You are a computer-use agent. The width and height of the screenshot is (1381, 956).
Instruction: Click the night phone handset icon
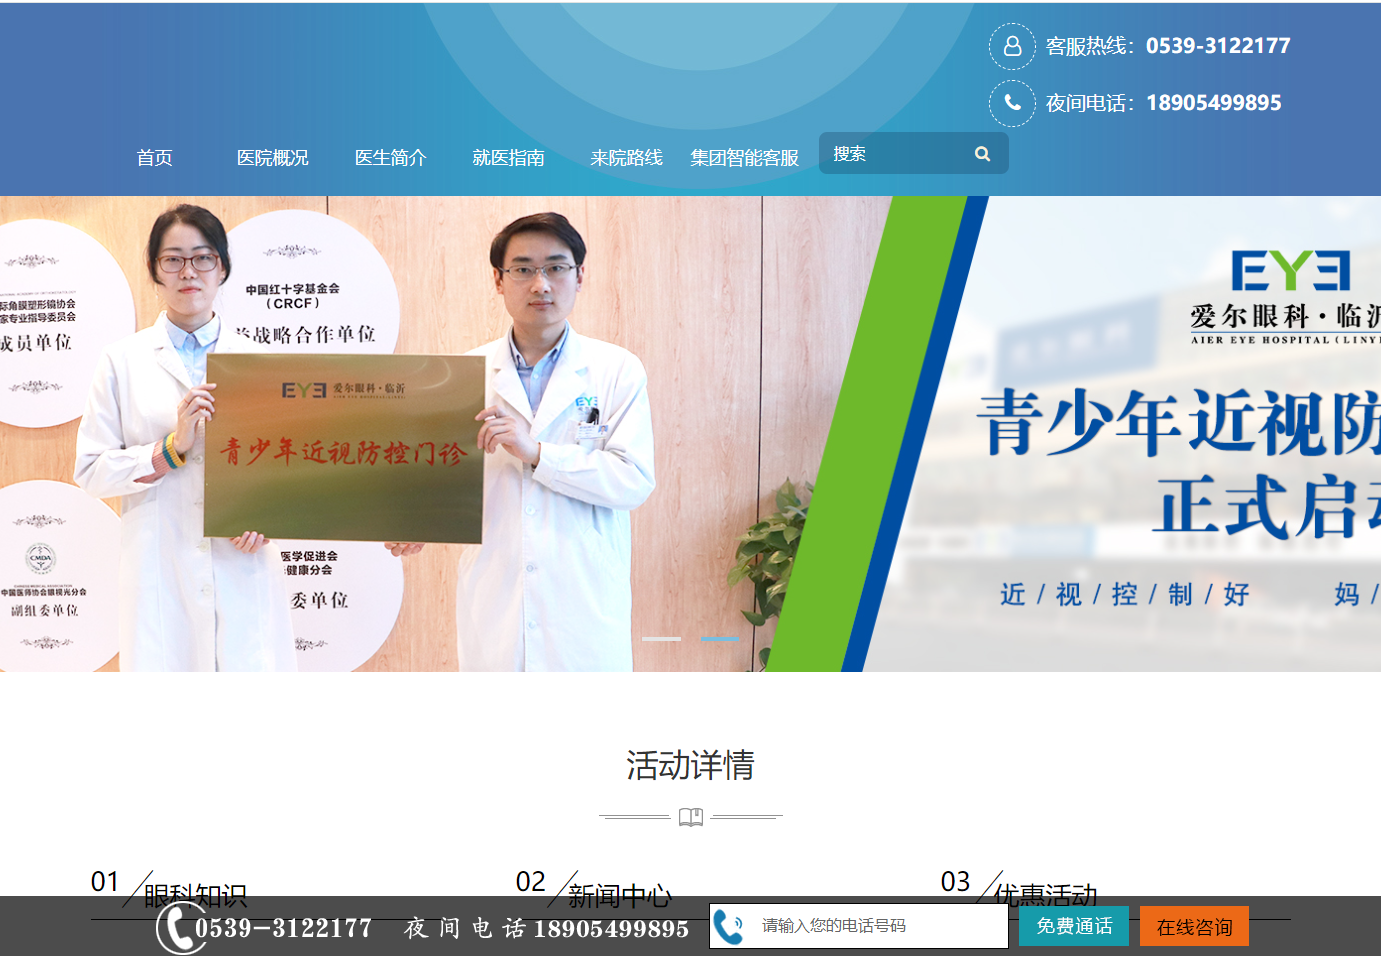[1012, 103]
